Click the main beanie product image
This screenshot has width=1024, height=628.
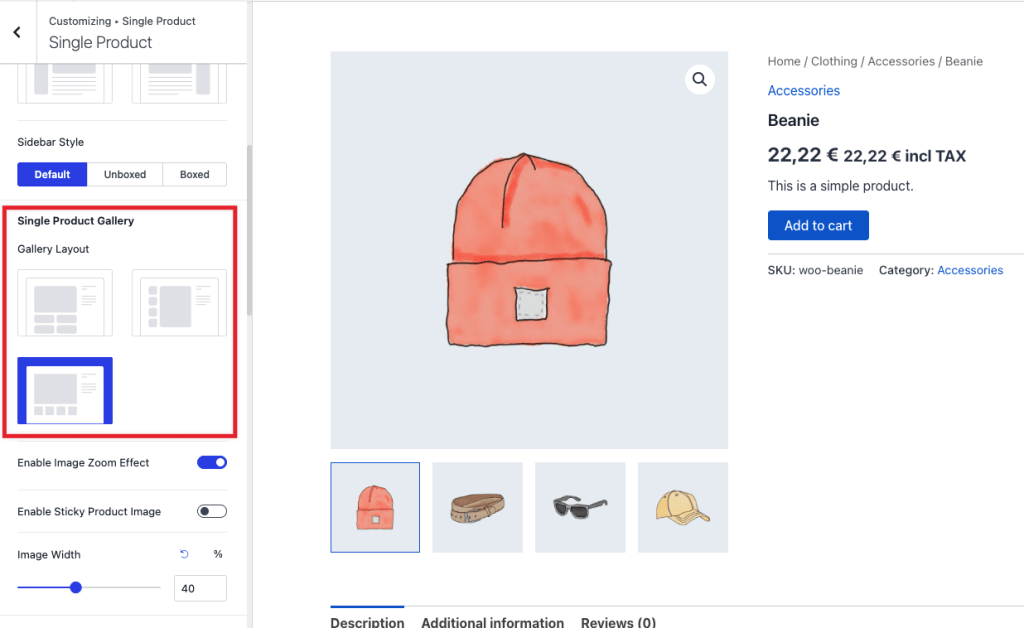click(x=529, y=250)
